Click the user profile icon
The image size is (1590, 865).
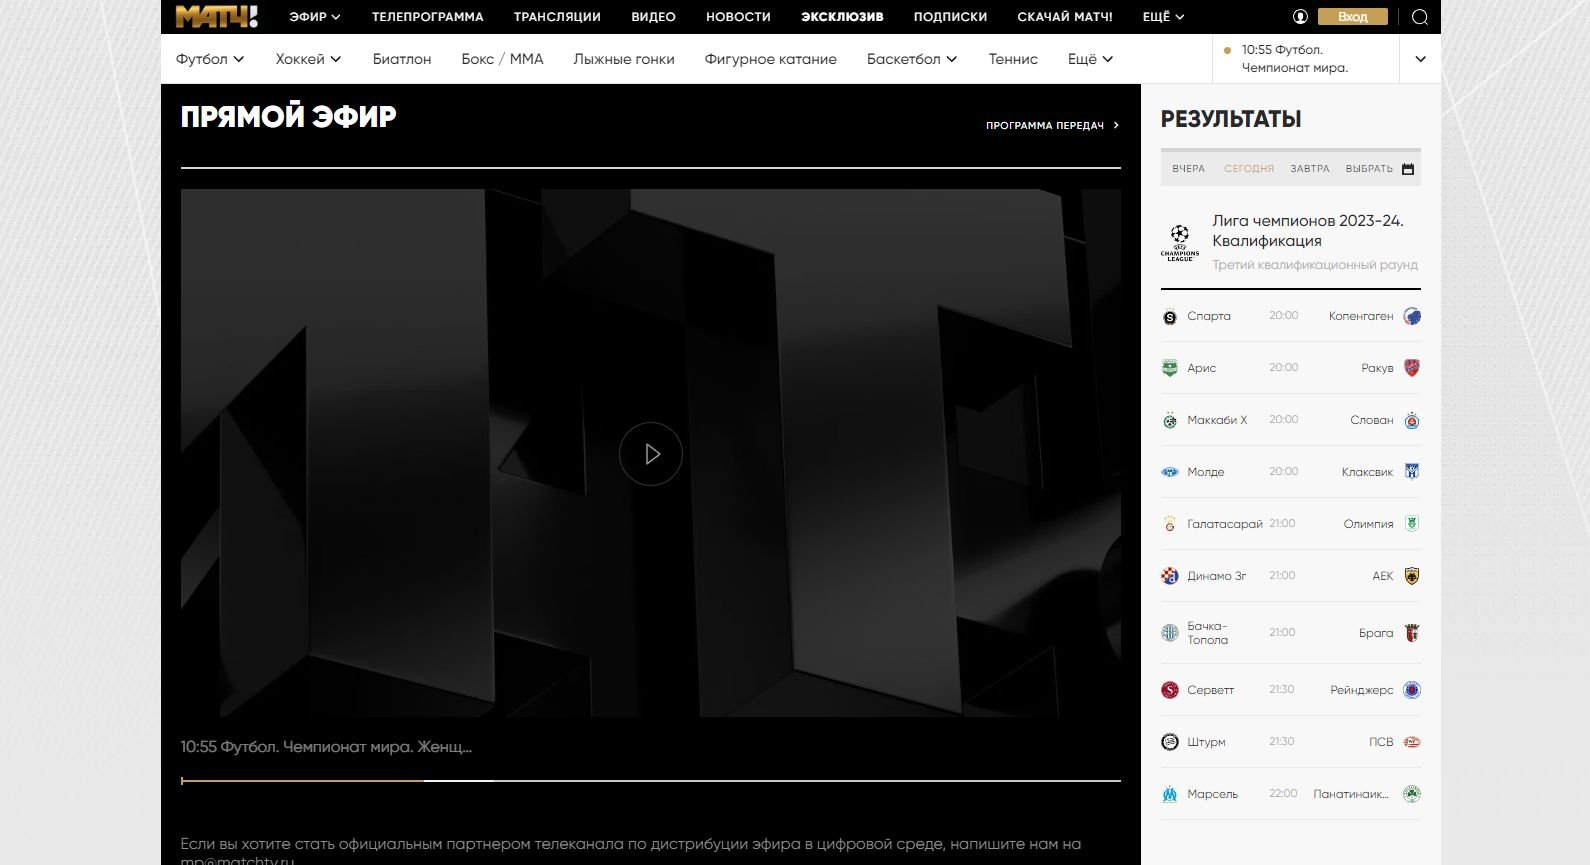[x=1300, y=17]
